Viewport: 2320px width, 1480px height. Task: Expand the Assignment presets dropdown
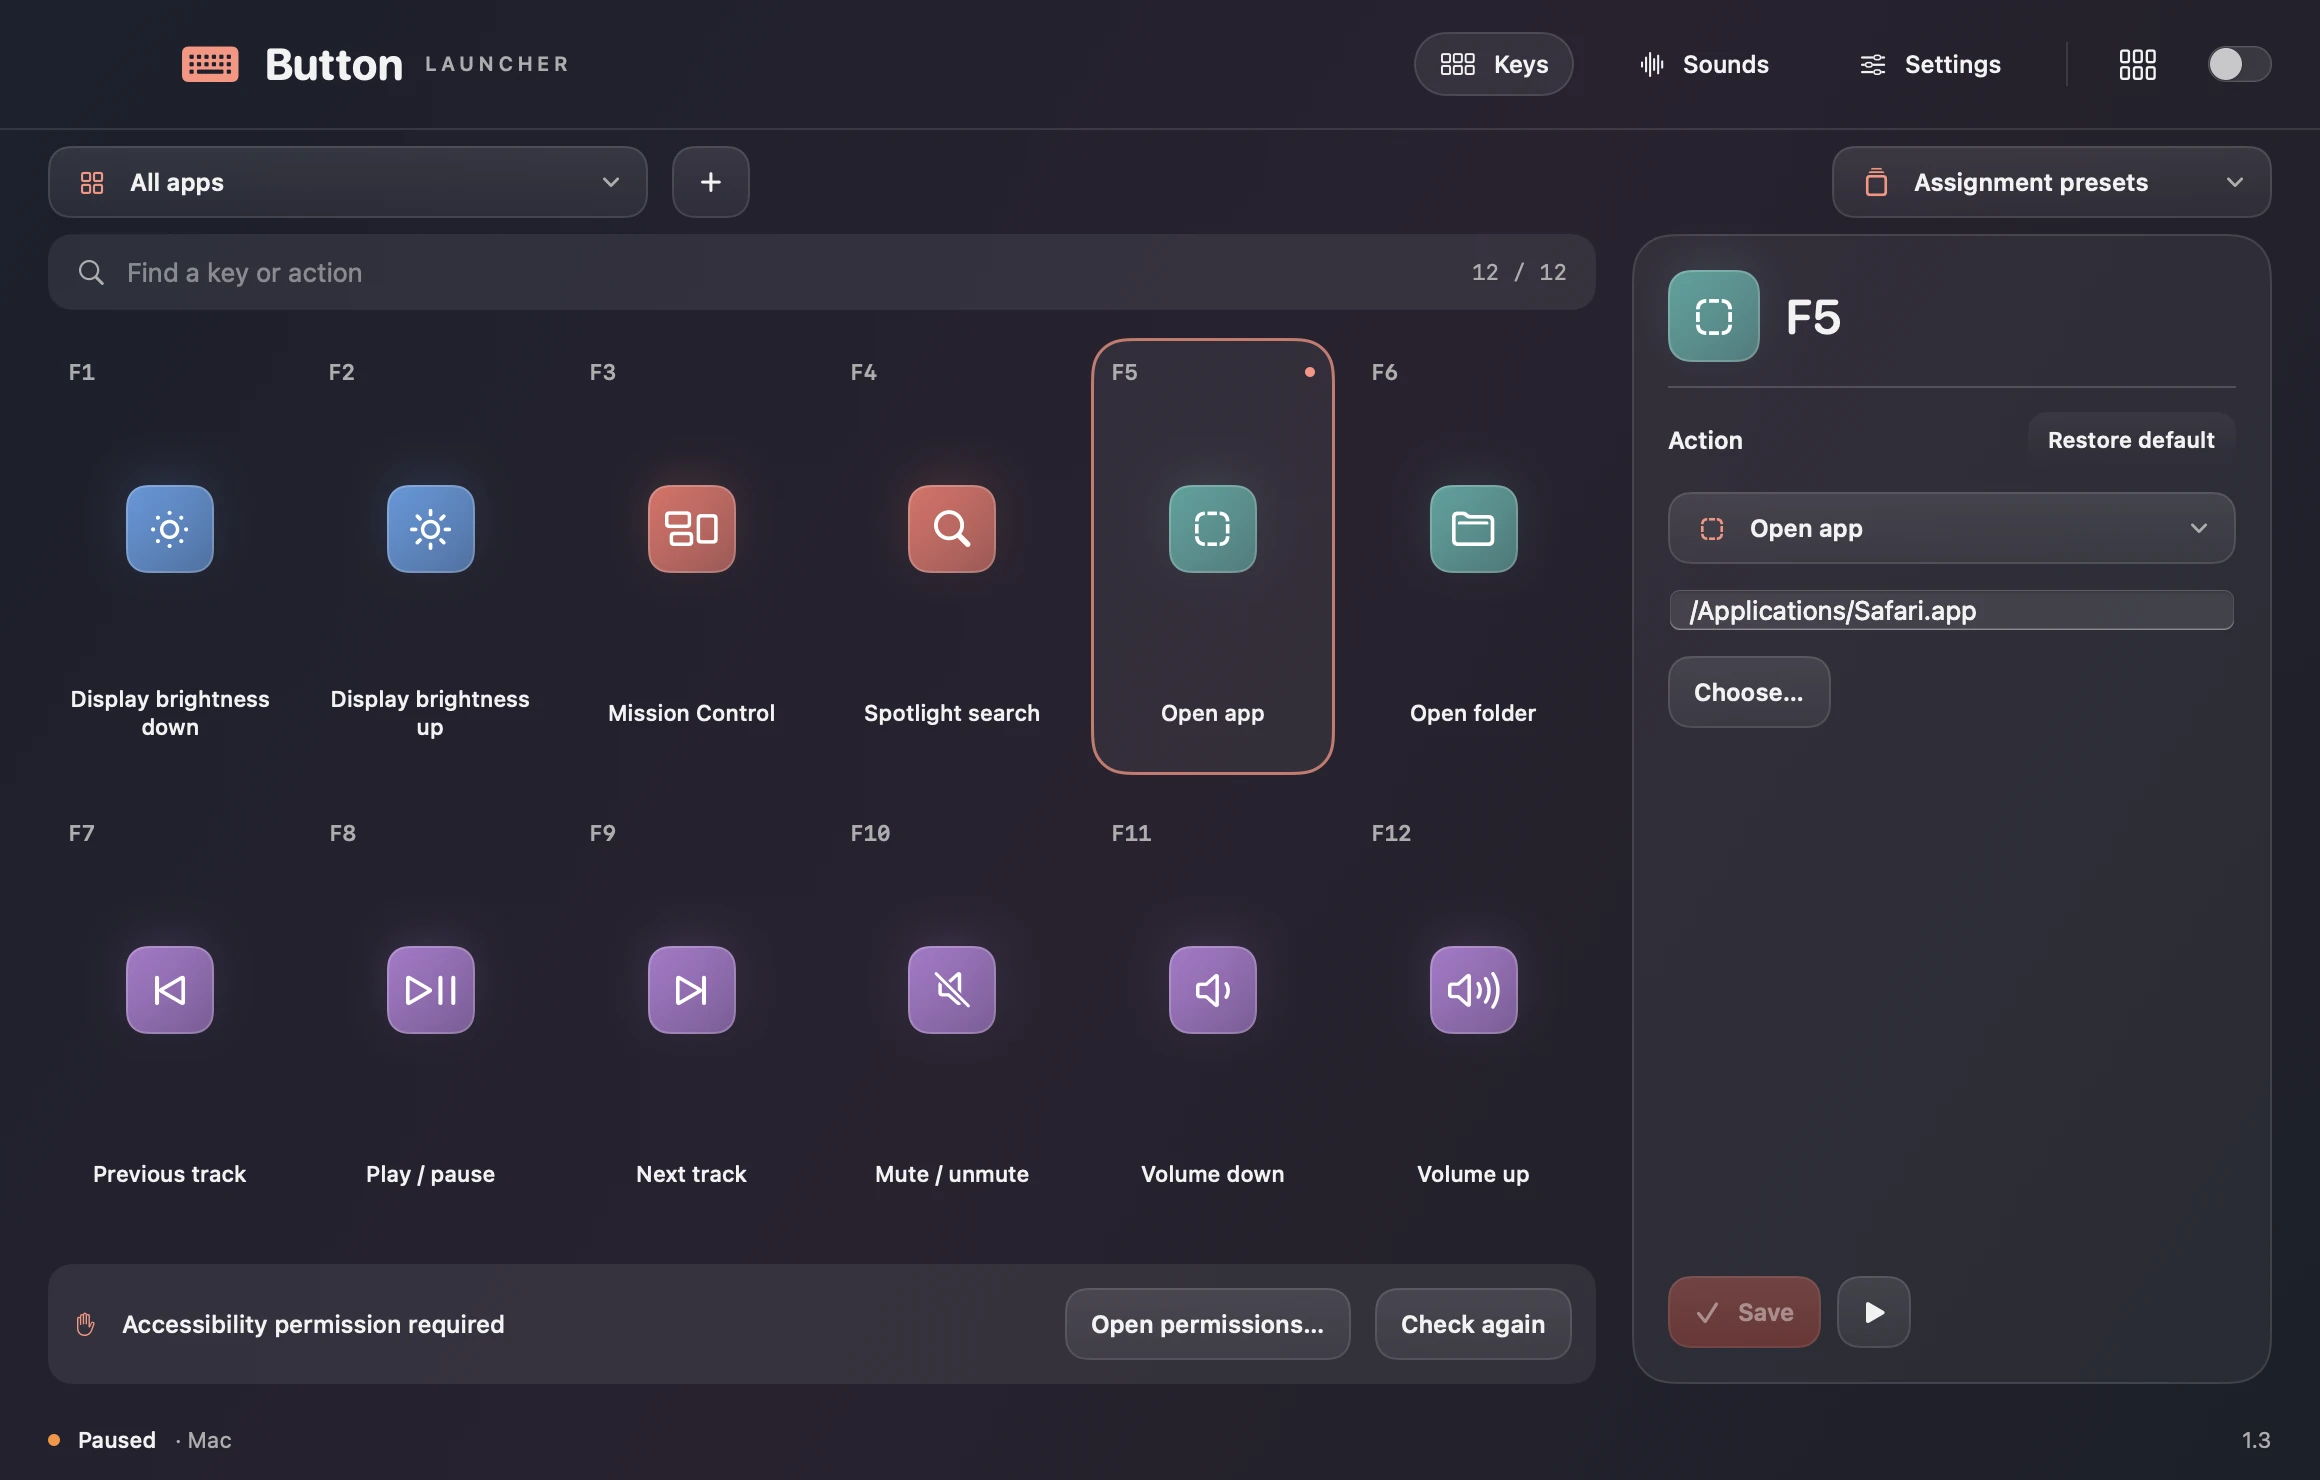pyautogui.click(x=2051, y=182)
